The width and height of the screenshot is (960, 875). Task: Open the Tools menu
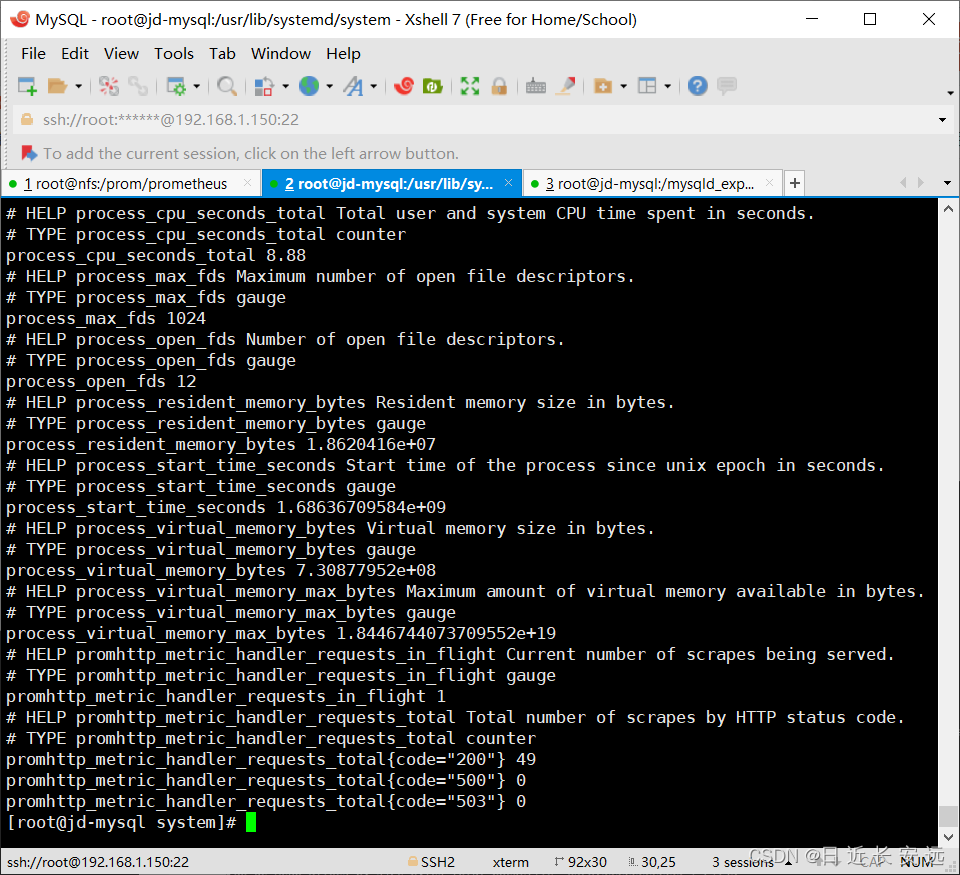[174, 54]
